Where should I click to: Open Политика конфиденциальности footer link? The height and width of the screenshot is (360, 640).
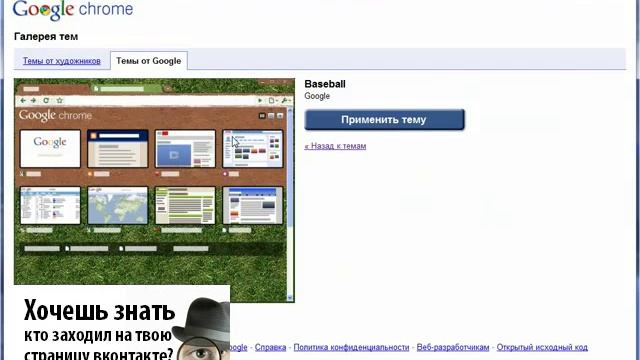(x=351, y=347)
